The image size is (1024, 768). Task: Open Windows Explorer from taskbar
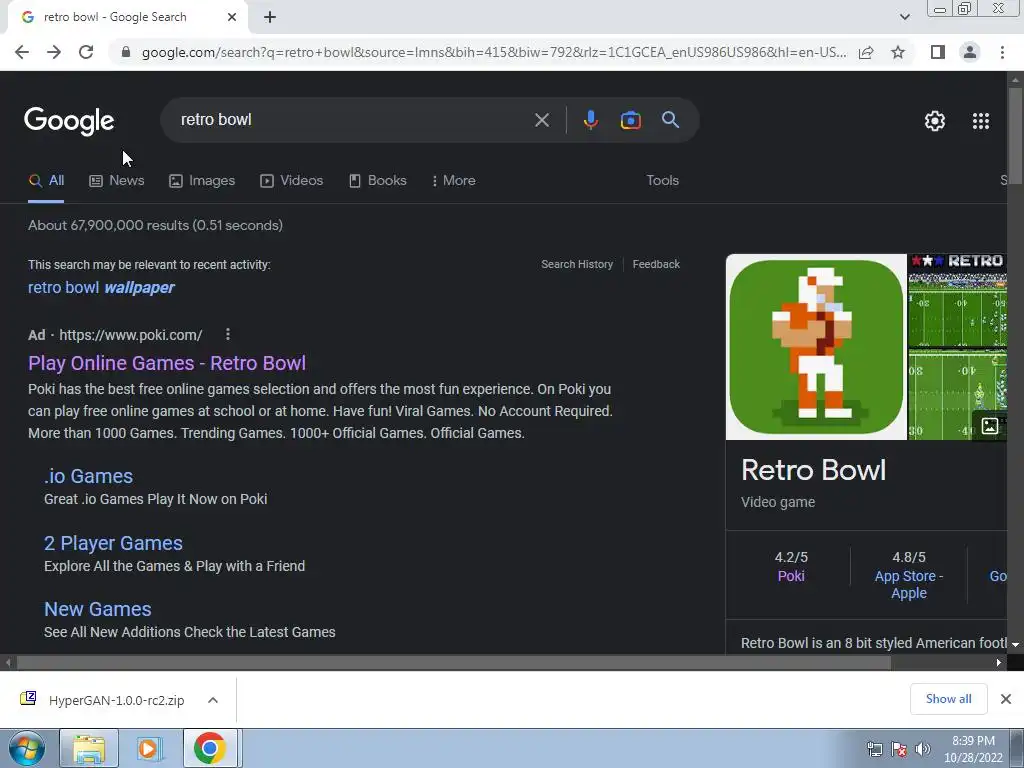(x=89, y=748)
